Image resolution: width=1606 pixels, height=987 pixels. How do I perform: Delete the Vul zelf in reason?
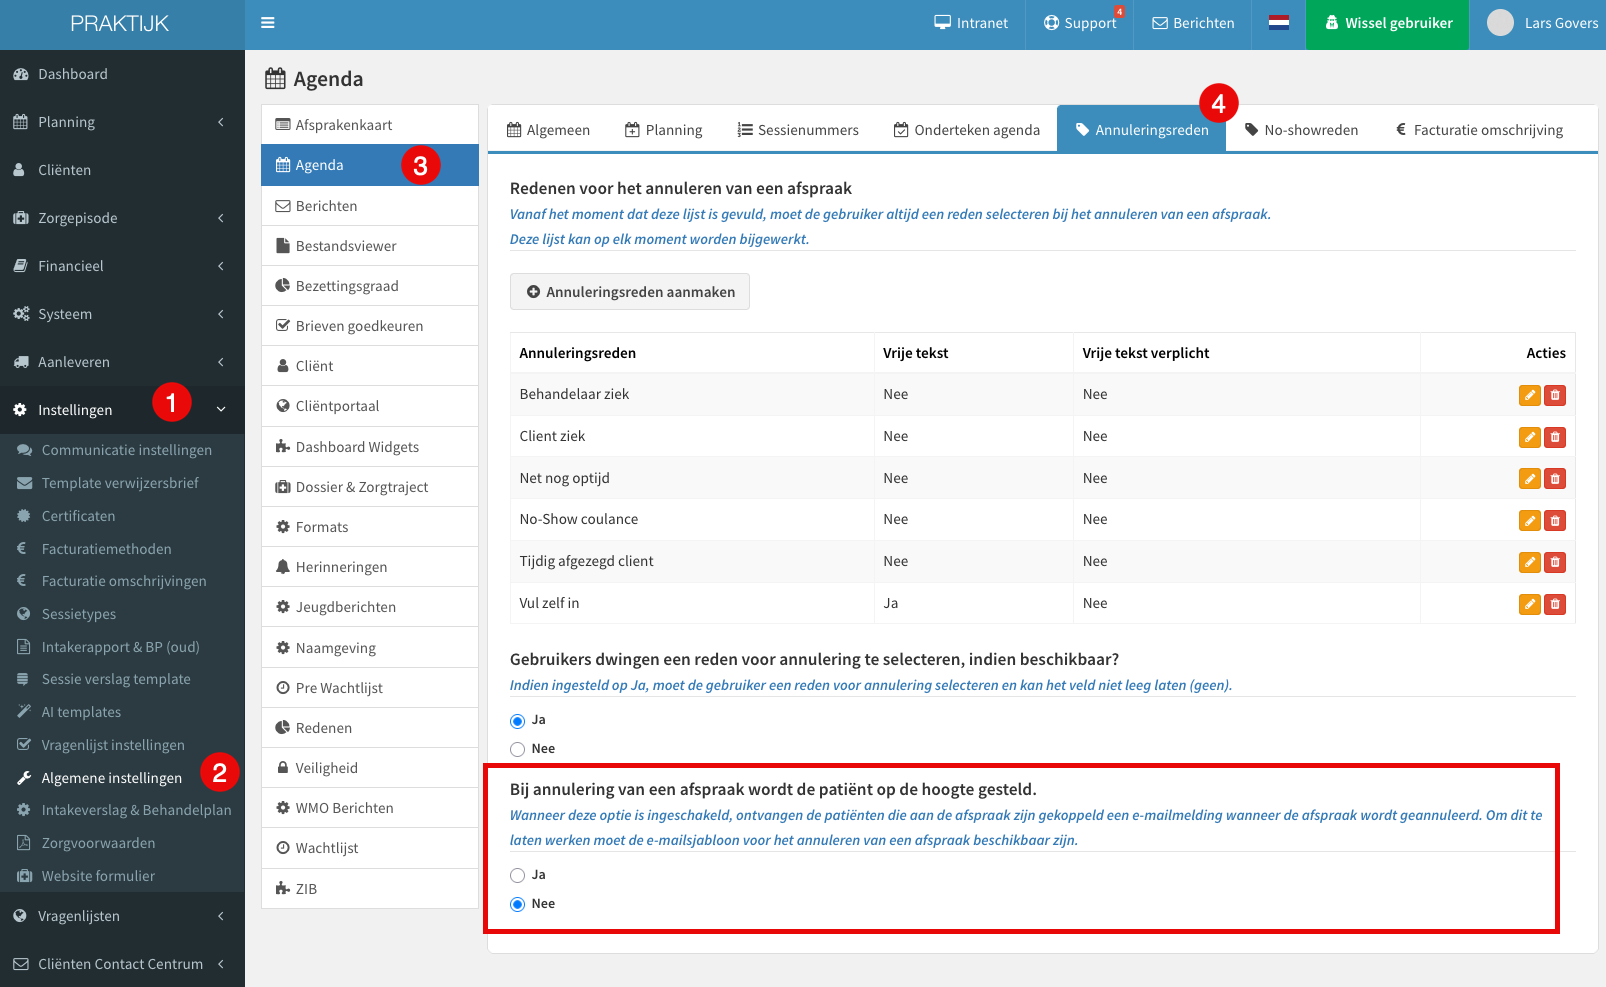point(1554,604)
